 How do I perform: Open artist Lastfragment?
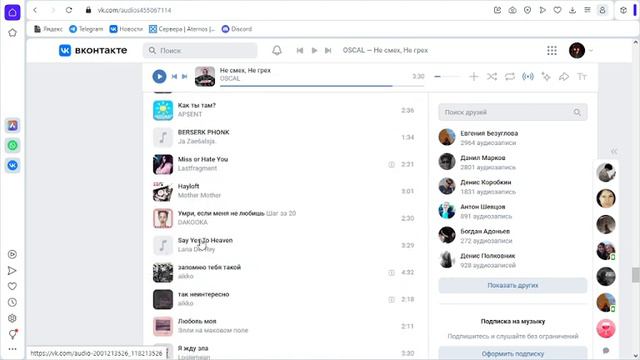(197, 168)
